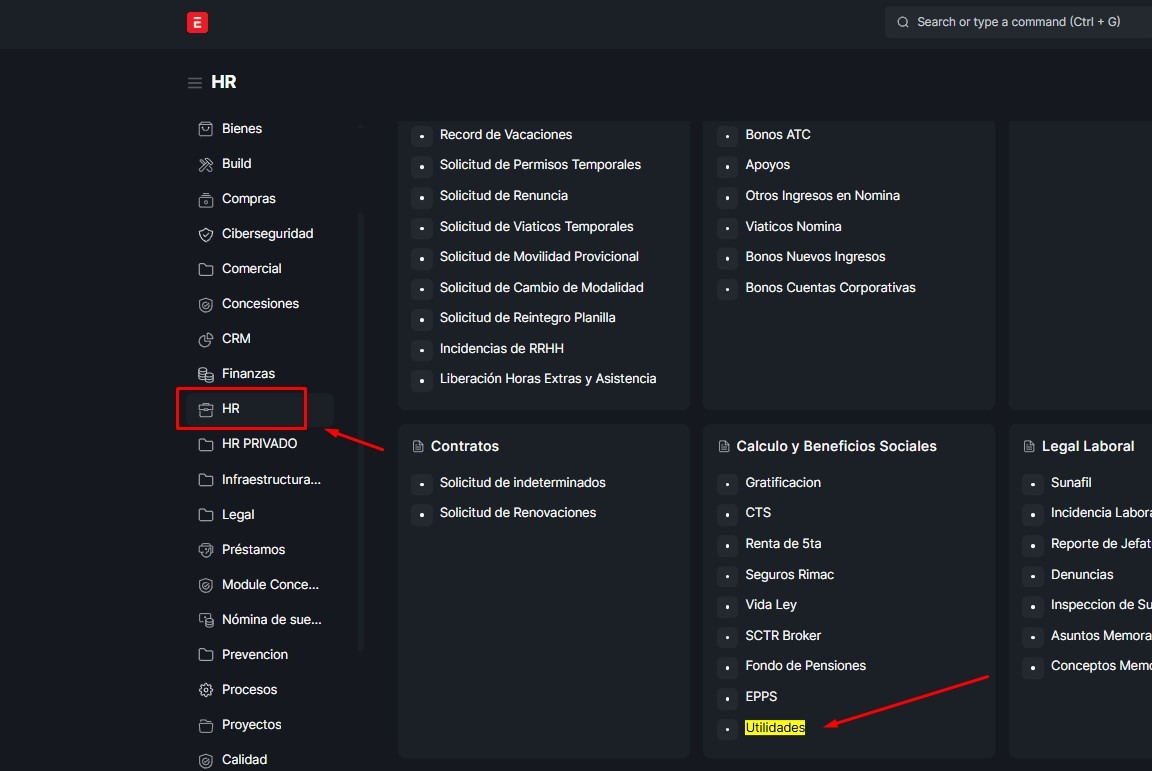This screenshot has width=1152, height=771.
Task: Click the red E app logo
Action: pos(197,22)
